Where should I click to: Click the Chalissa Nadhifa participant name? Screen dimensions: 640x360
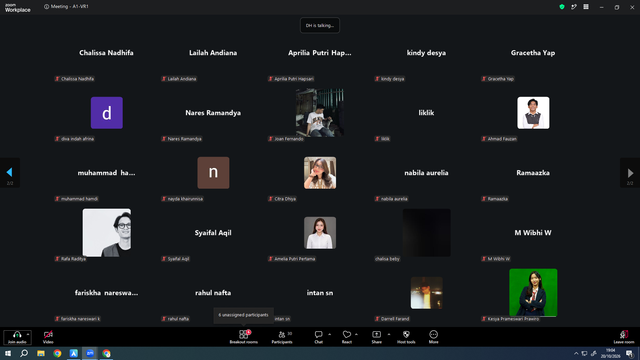coord(106,53)
